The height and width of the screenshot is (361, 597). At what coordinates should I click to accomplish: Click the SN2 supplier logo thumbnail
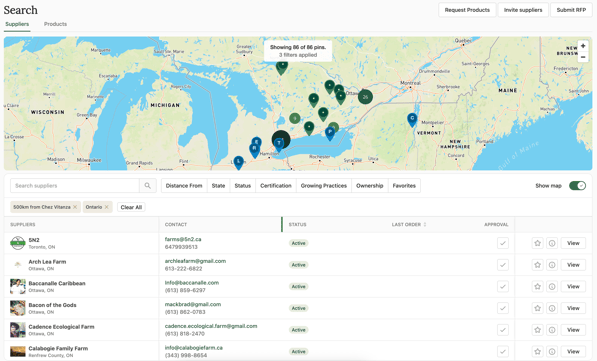point(18,243)
